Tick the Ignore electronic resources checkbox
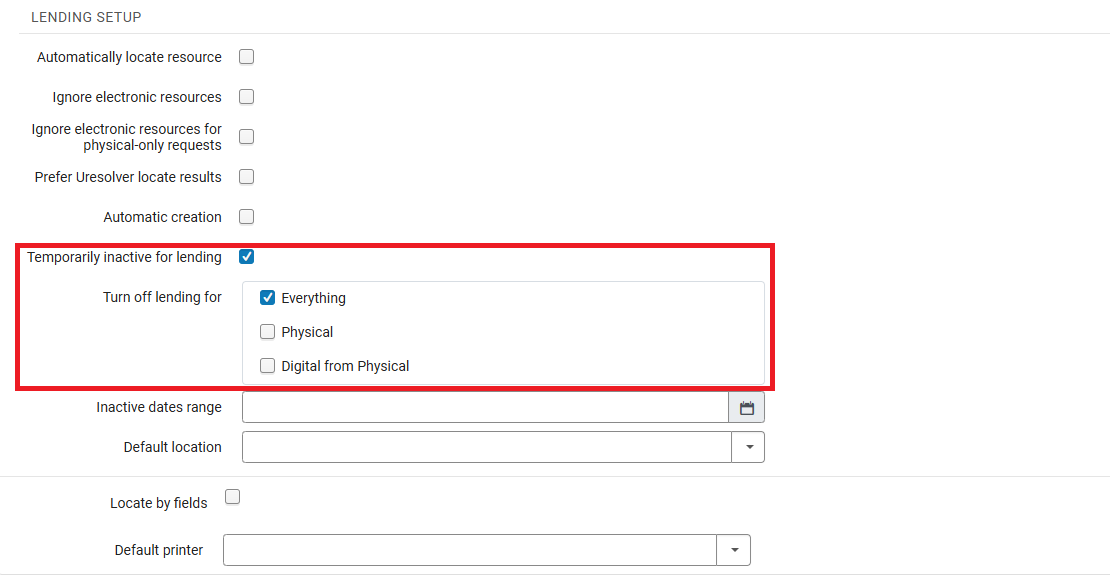Viewport: 1110px width, 582px height. [x=247, y=97]
